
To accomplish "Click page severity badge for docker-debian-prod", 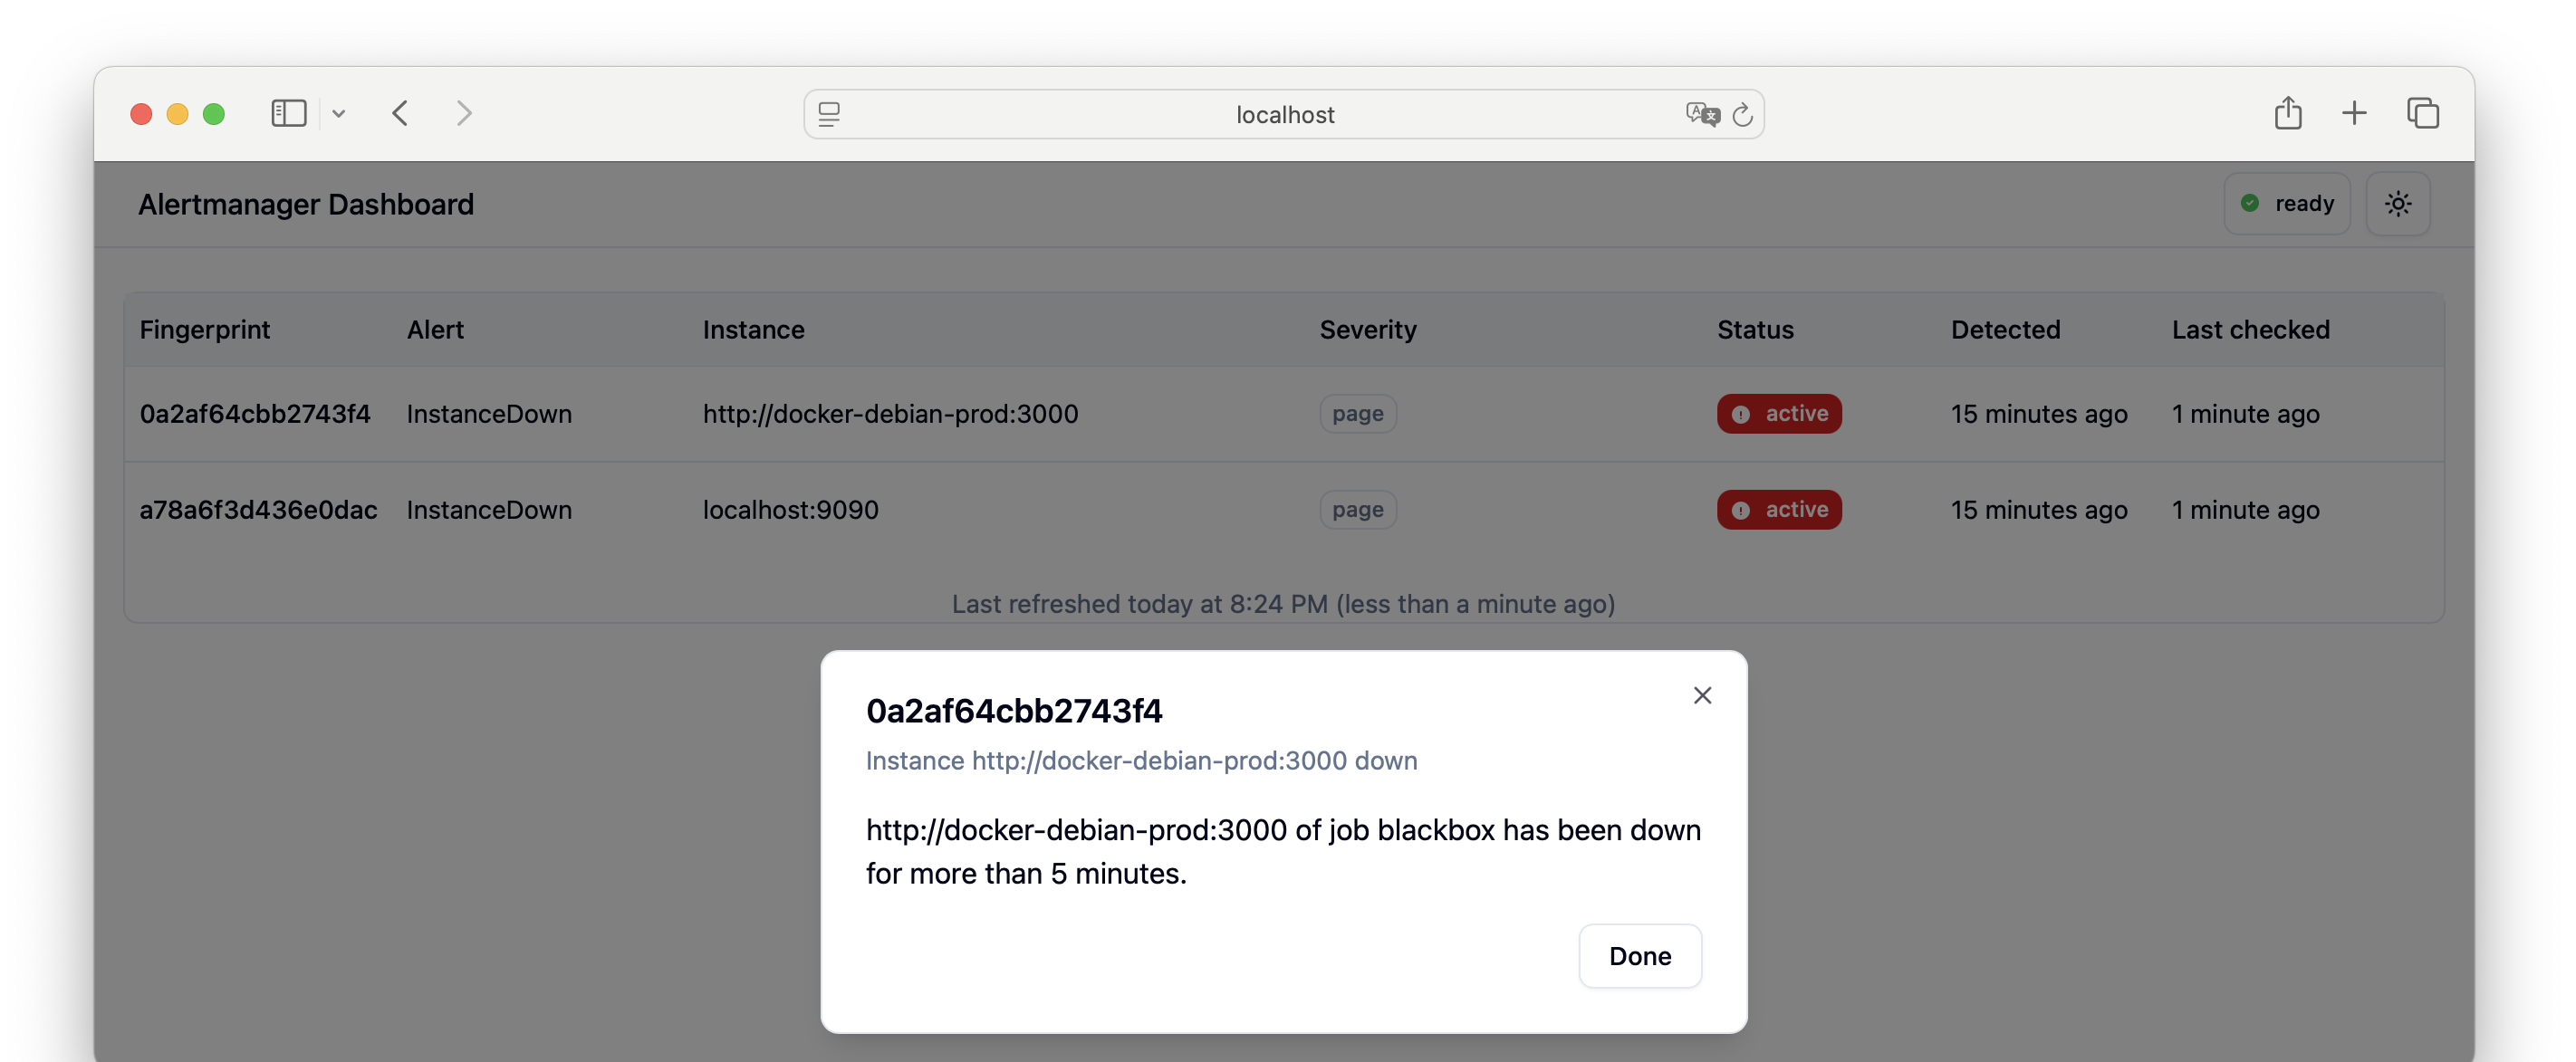I will 1357,414.
